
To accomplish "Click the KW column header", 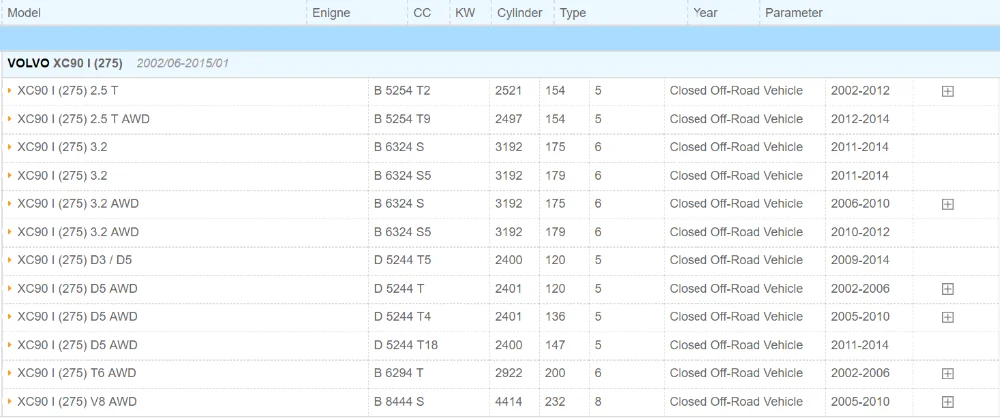I will coord(466,13).
